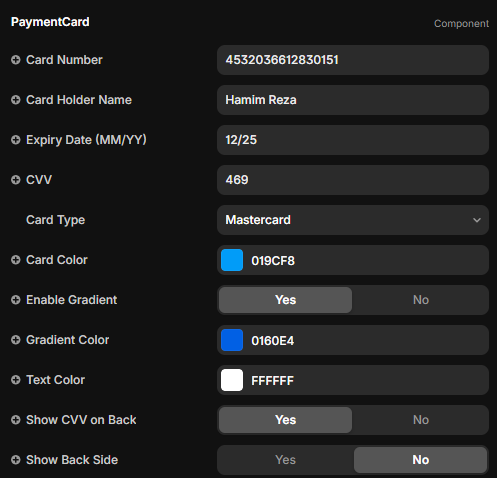
Task: Click the chevron arrow in Card Type field
Action: click(x=477, y=220)
